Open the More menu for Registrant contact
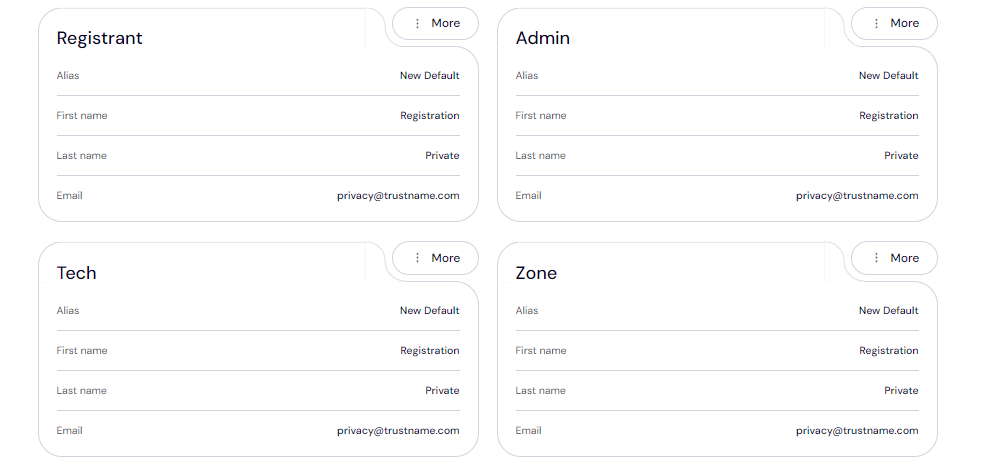Screen dimensions: 989x469 point(435,23)
